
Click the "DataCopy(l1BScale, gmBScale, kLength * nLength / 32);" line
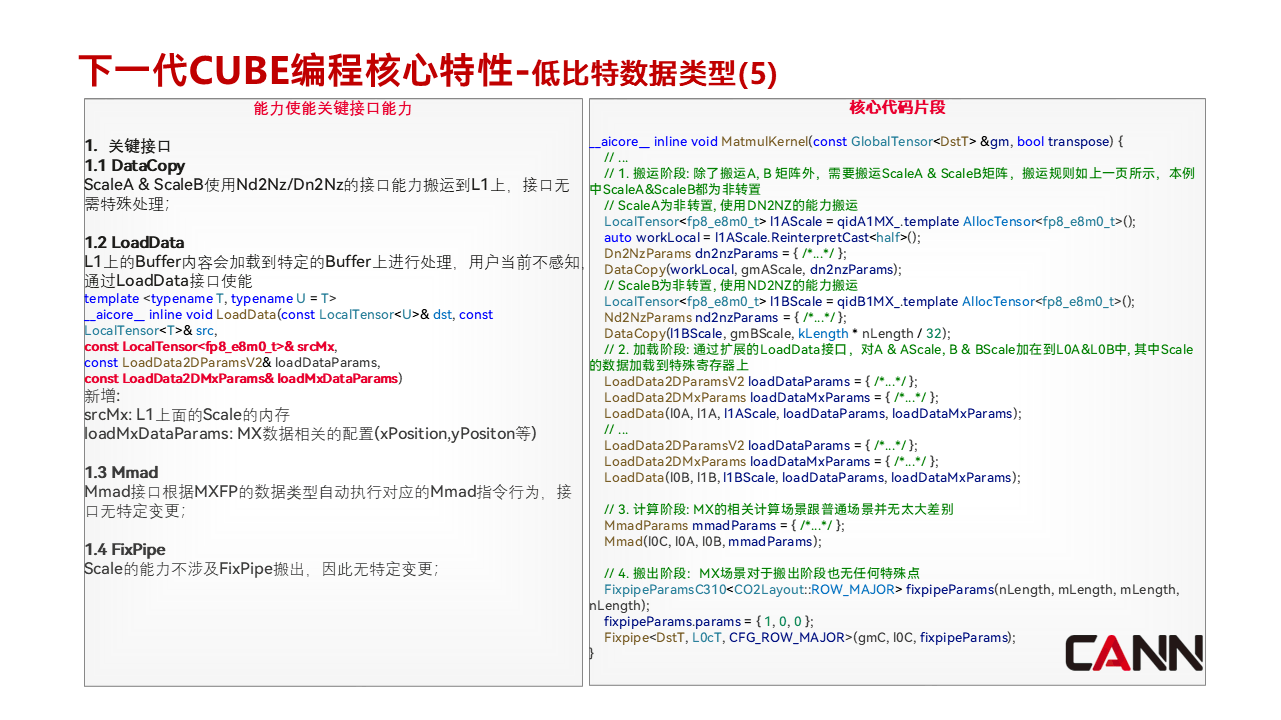click(x=778, y=333)
